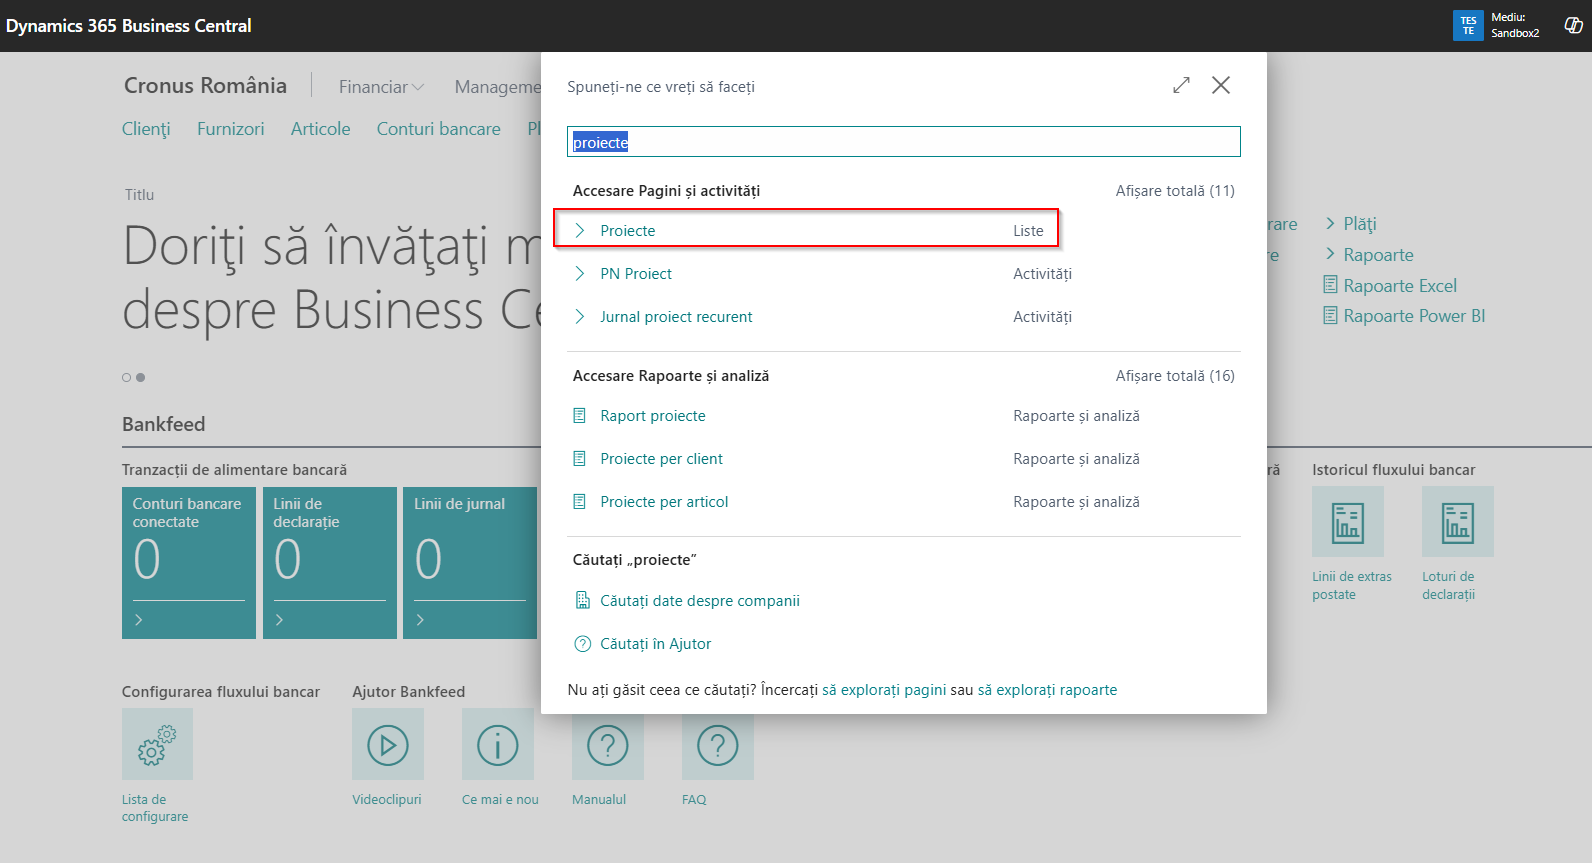The image size is (1592, 863).
Task: Open the Furnizori navigation item
Action: pos(230,129)
